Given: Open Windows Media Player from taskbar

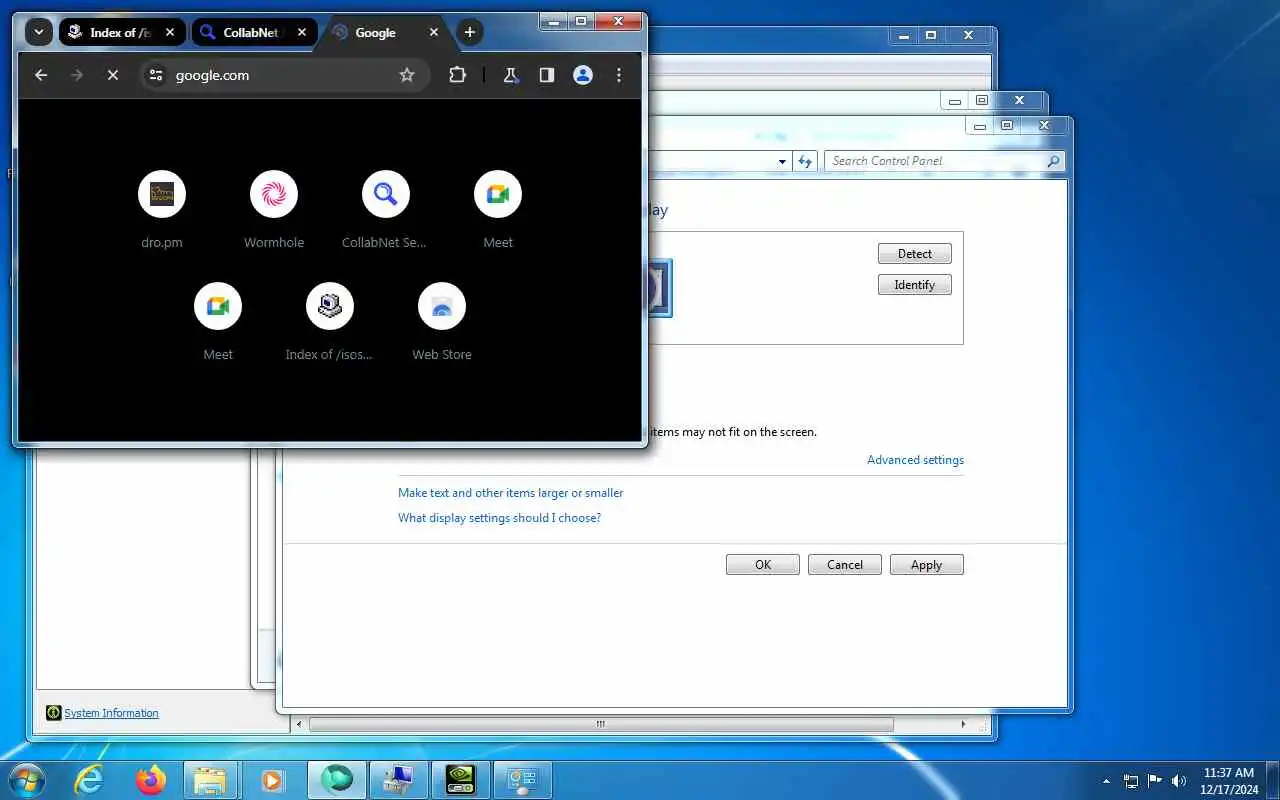Looking at the screenshot, I should [272, 780].
